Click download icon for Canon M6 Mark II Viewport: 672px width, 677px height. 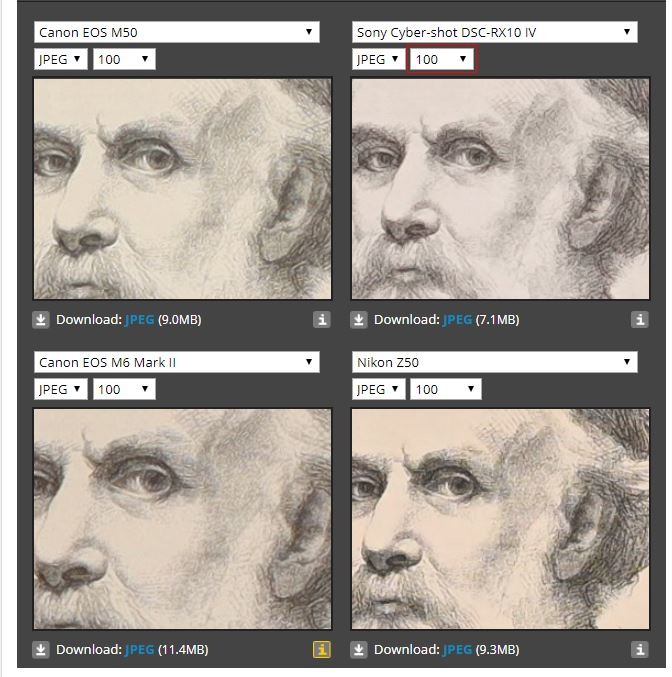tap(41, 650)
